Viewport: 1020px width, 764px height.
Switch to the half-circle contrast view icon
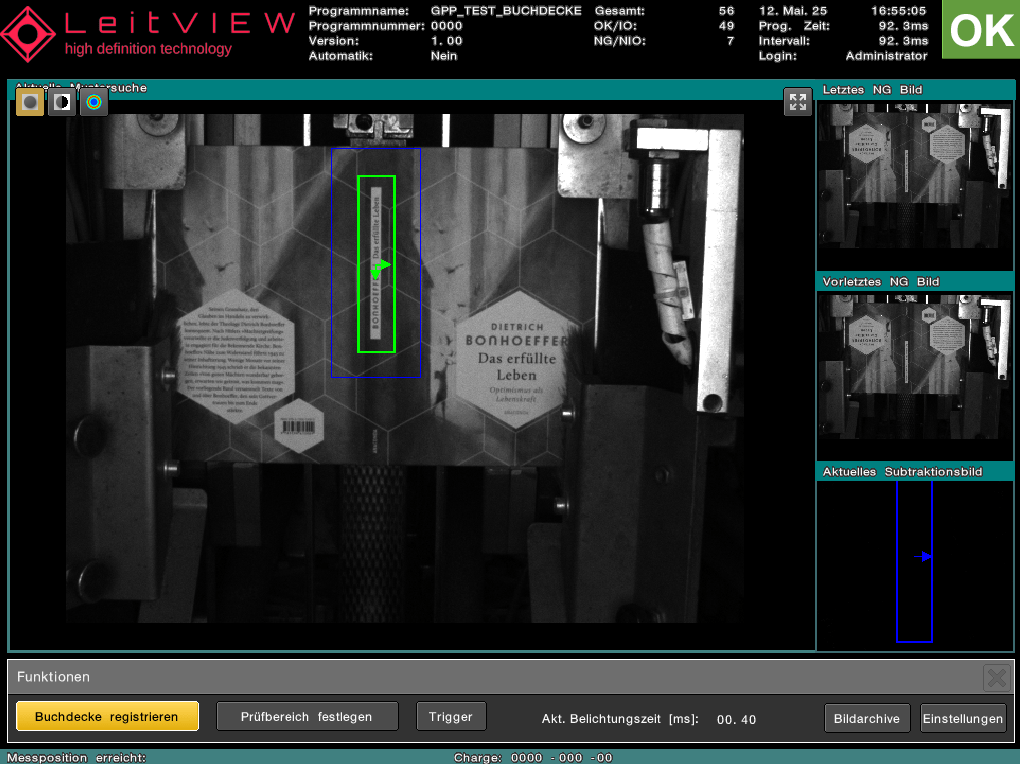62,102
